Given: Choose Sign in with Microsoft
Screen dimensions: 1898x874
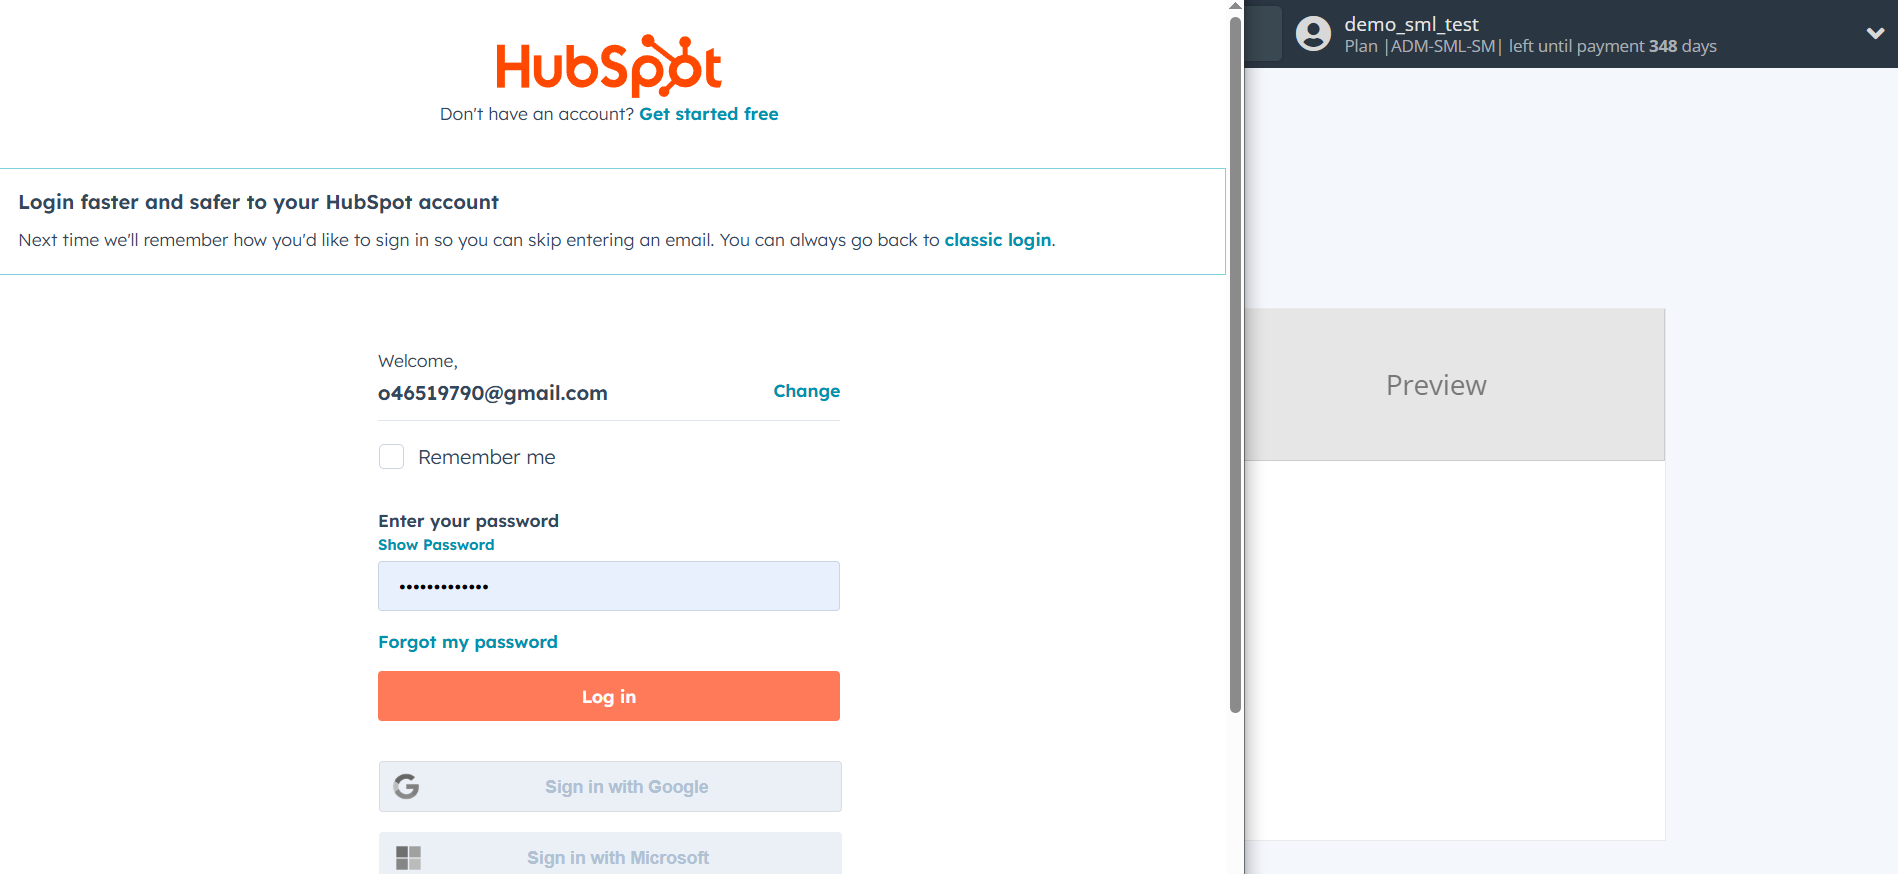Looking at the screenshot, I should 610,855.
